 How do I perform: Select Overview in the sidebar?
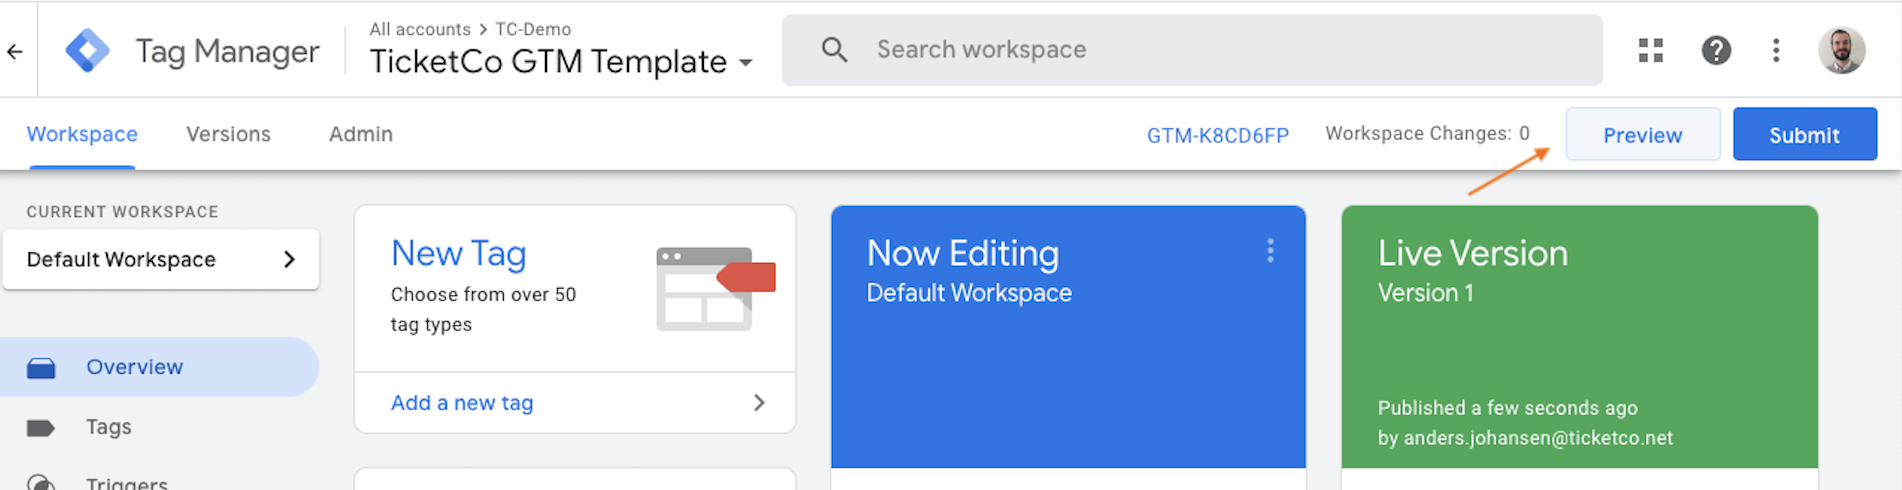160,367
